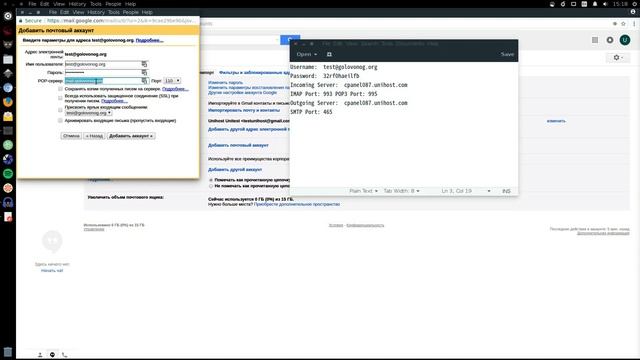This screenshot has width=640, height=360.
Task: Click the password manager icon in POP server field
Action: [144, 81]
